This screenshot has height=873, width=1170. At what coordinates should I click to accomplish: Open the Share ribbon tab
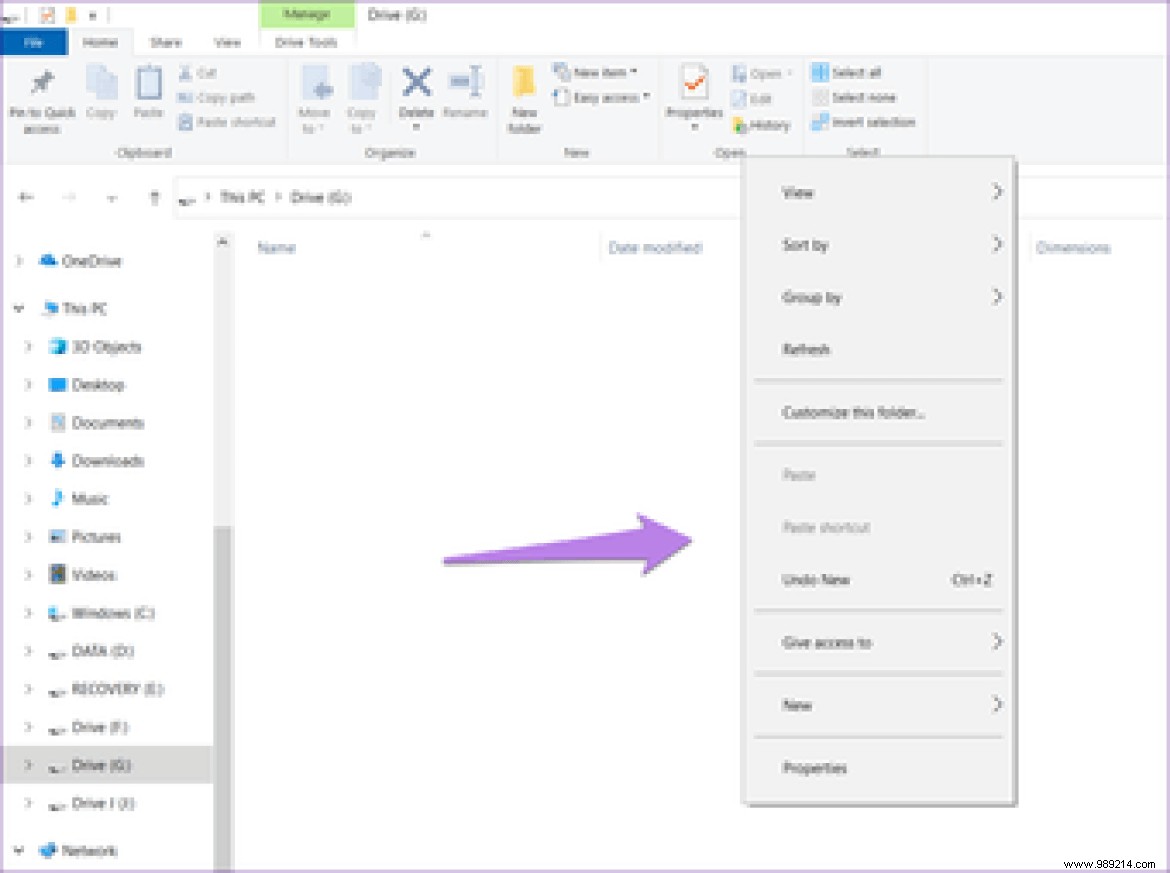[165, 43]
